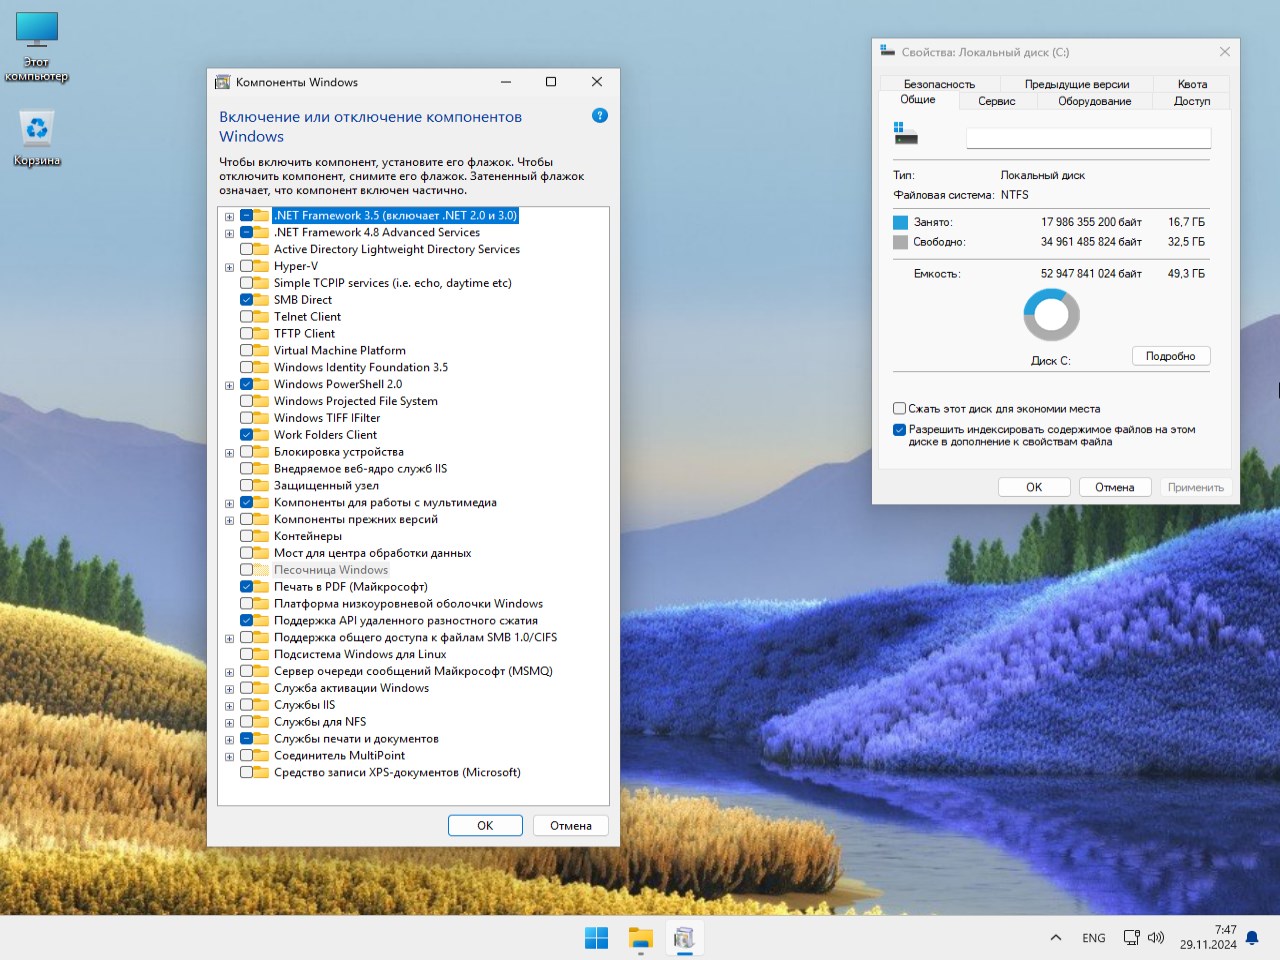
Task: Open File Explorer from the taskbar
Action: [x=640, y=938]
